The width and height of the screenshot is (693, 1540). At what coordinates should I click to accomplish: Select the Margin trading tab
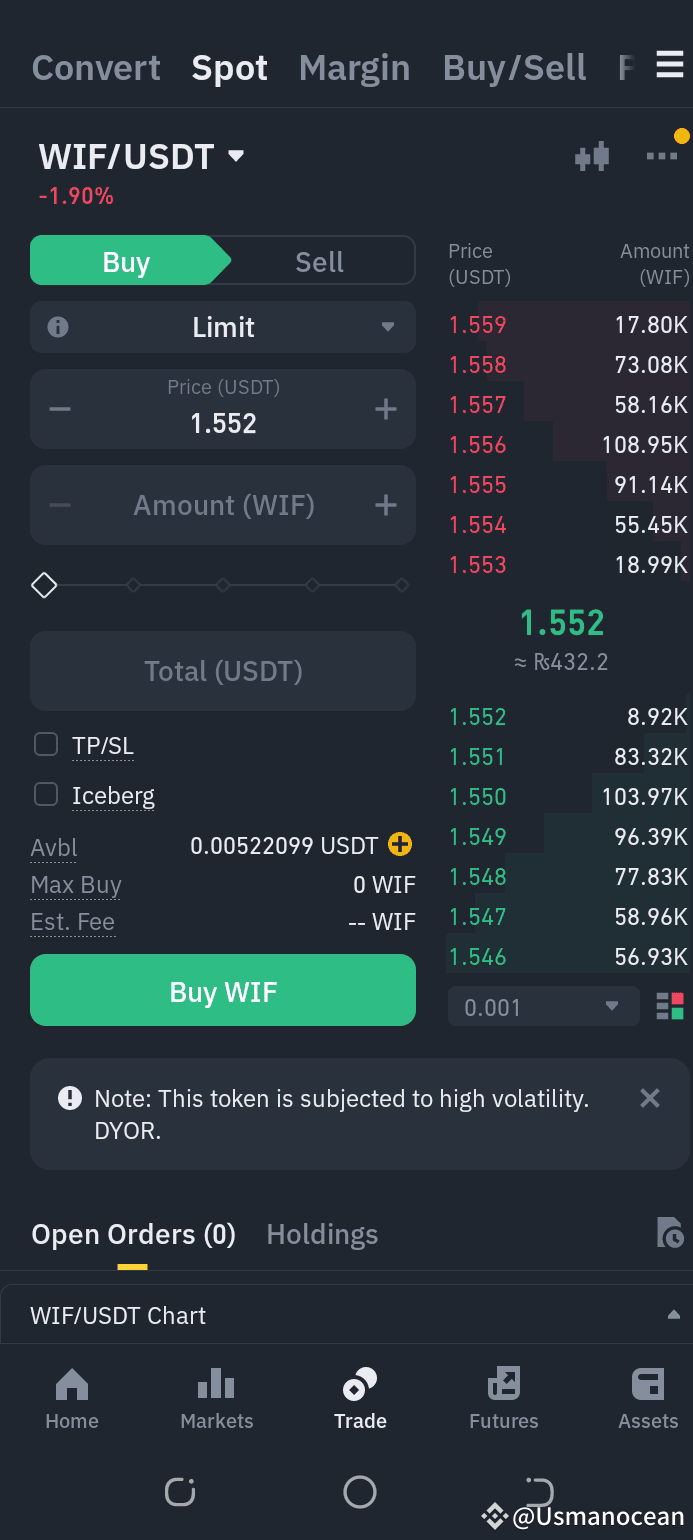[353, 67]
